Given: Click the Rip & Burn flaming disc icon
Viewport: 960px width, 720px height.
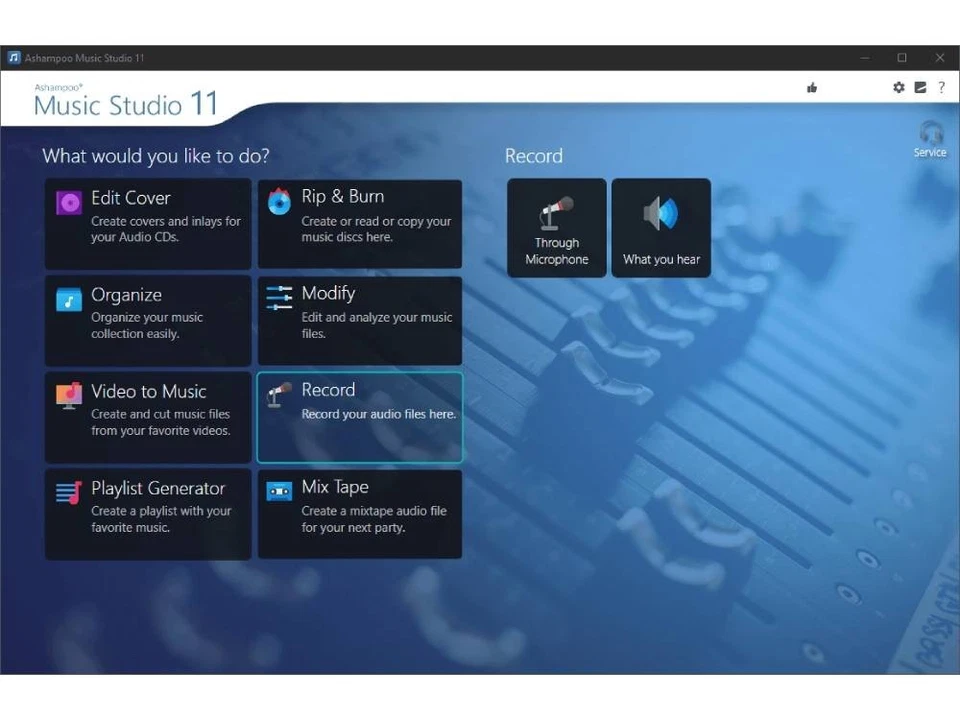Looking at the screenshot, I should pos(279,201).
